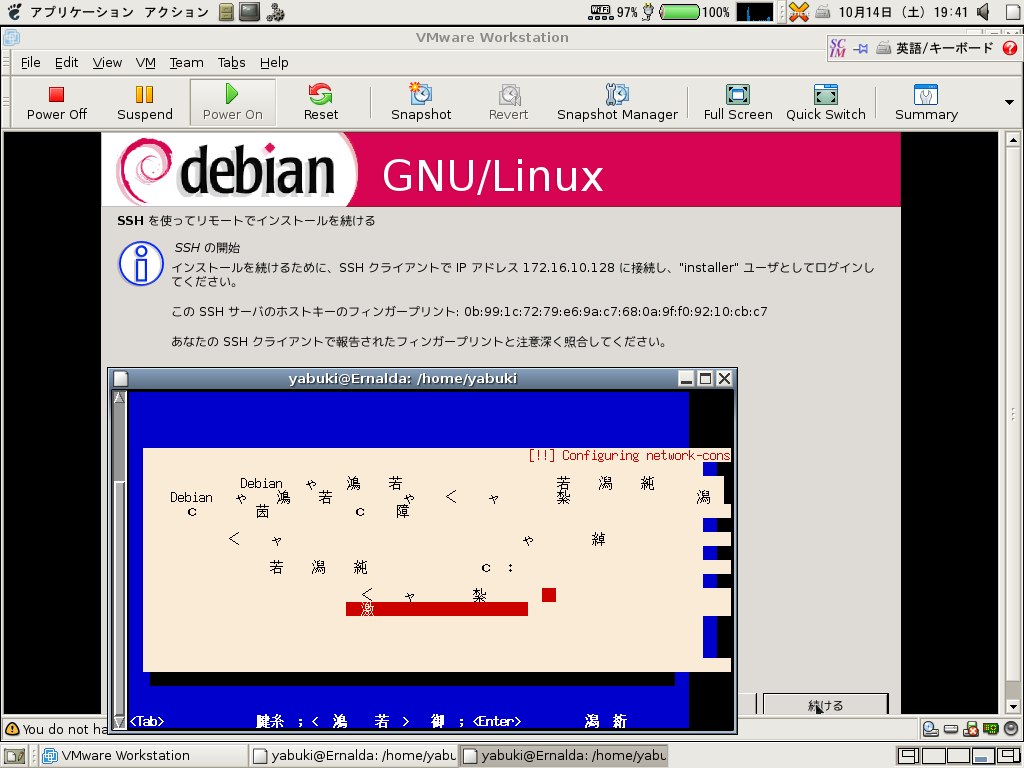The image size is (1024, 768).
Task: Launch the file cabinet panel launcher
Action: coord(226,12)
